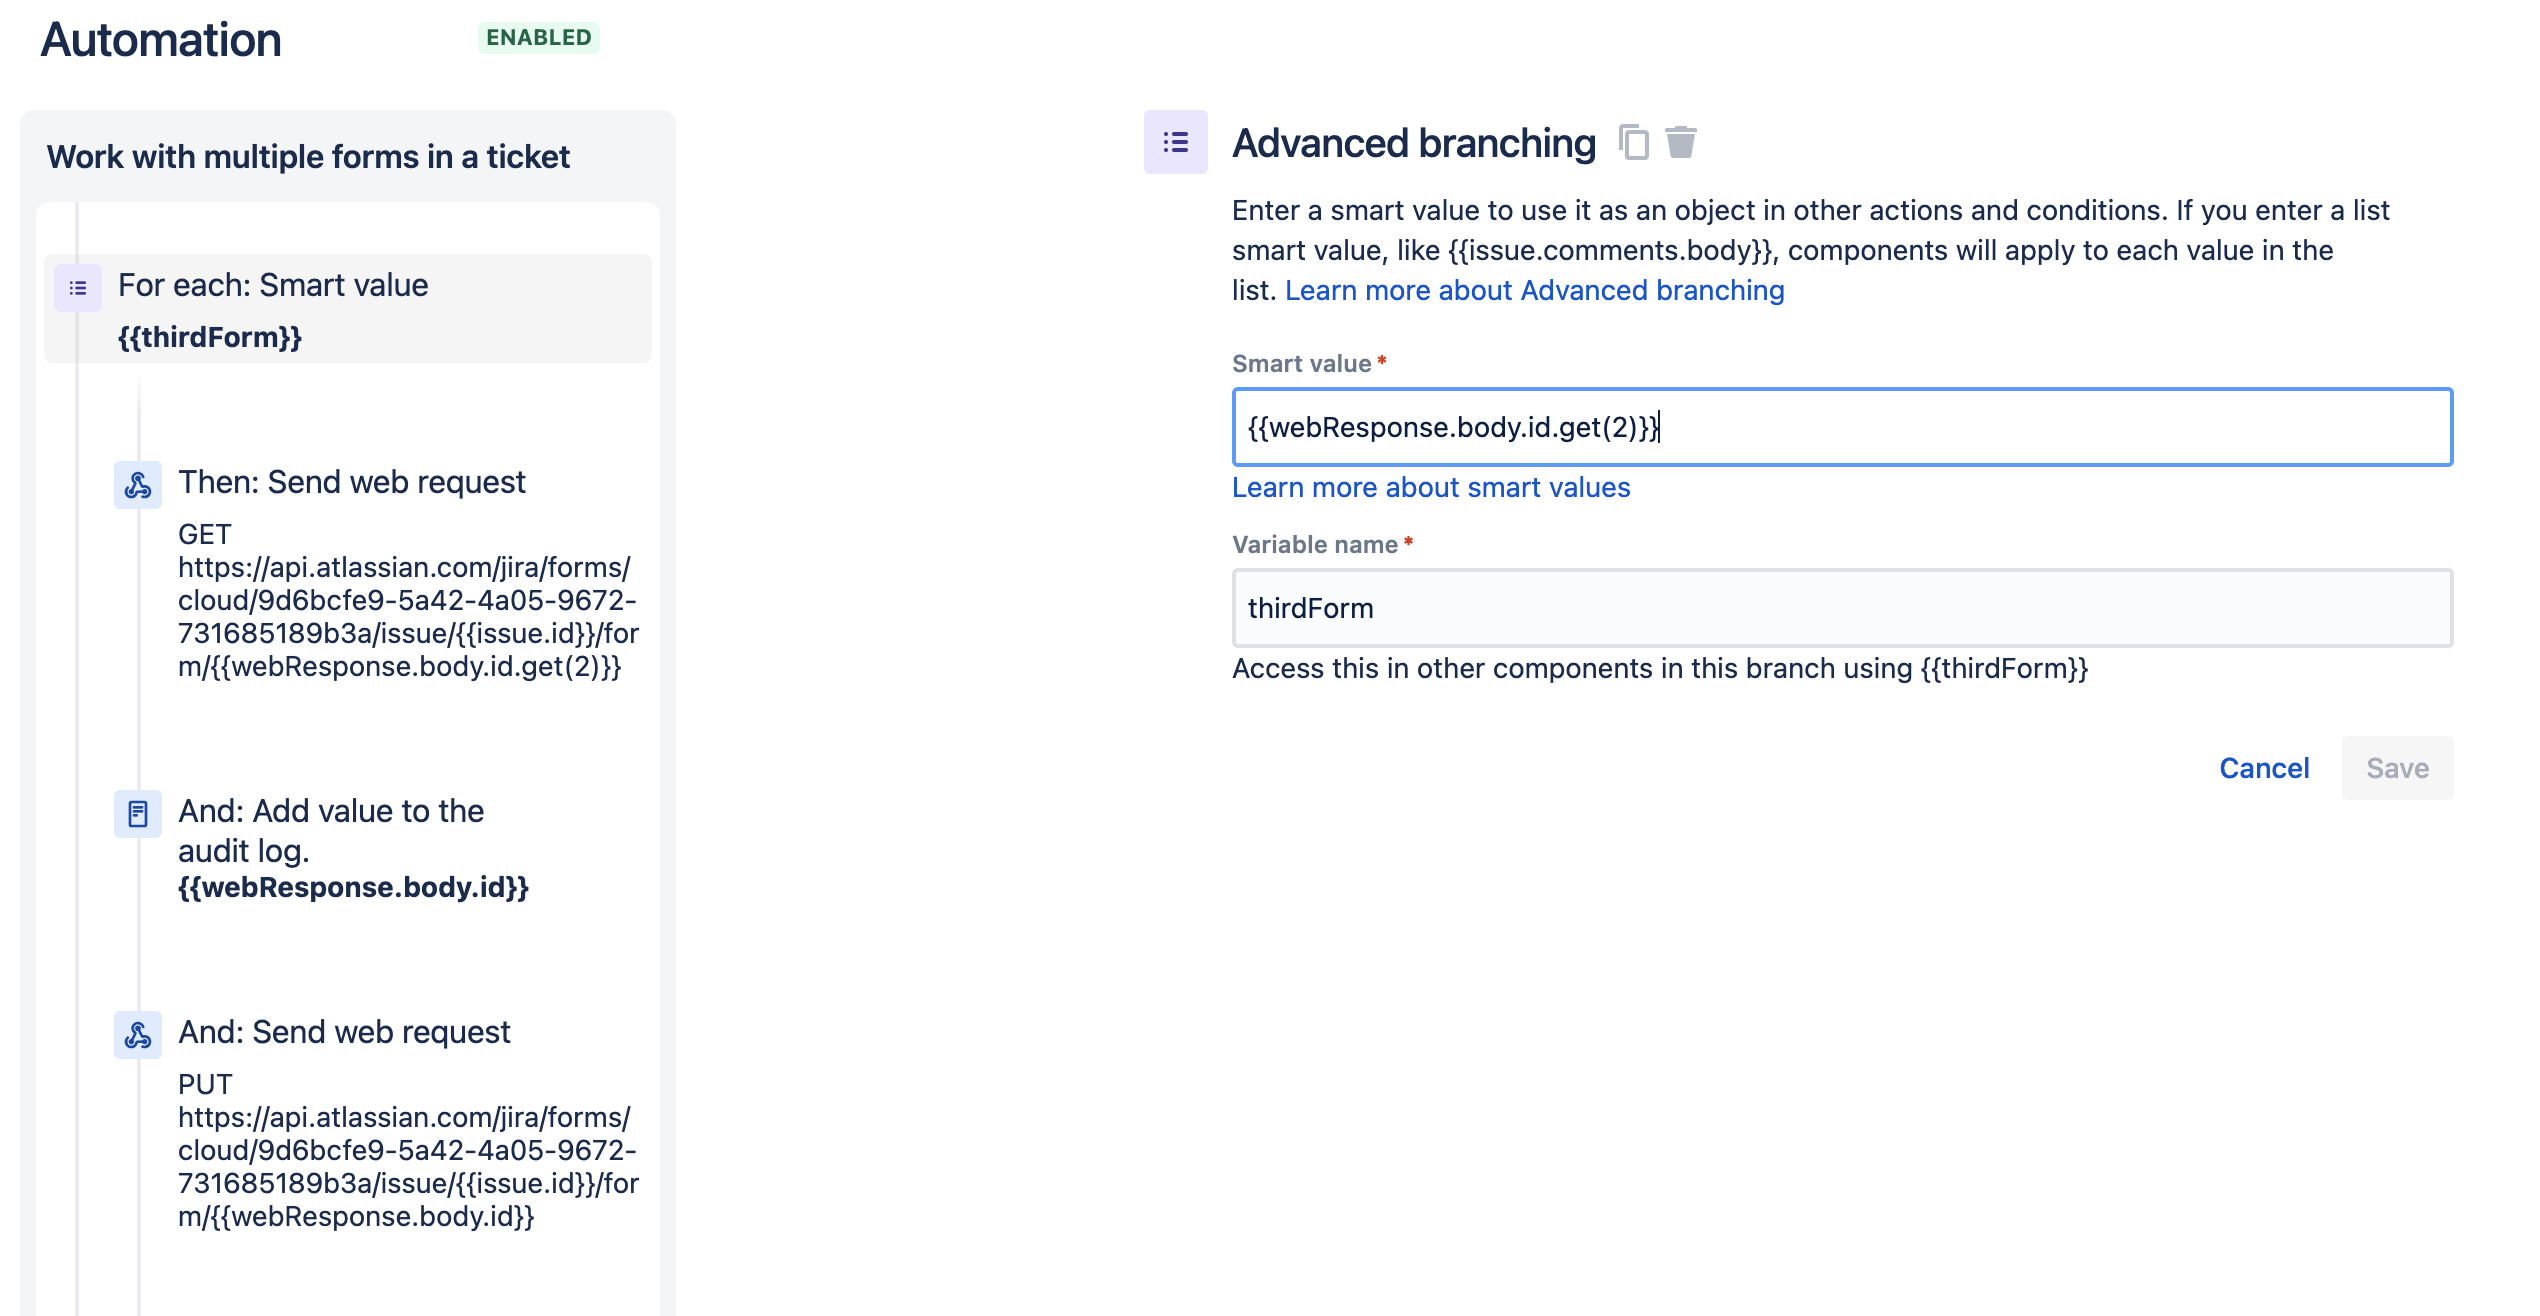Click the webhook icon beside 'And: Send web request'
The height and width of the screenshot is (1316, 2540).
pos(139,1036)
